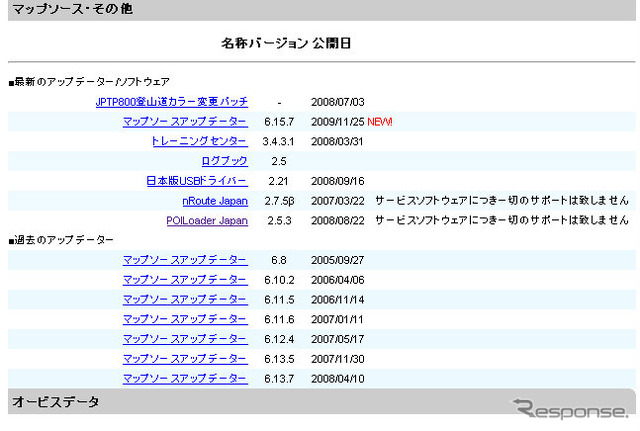
Task: Click the date 2007/03/22
Action: pos(338,201)
